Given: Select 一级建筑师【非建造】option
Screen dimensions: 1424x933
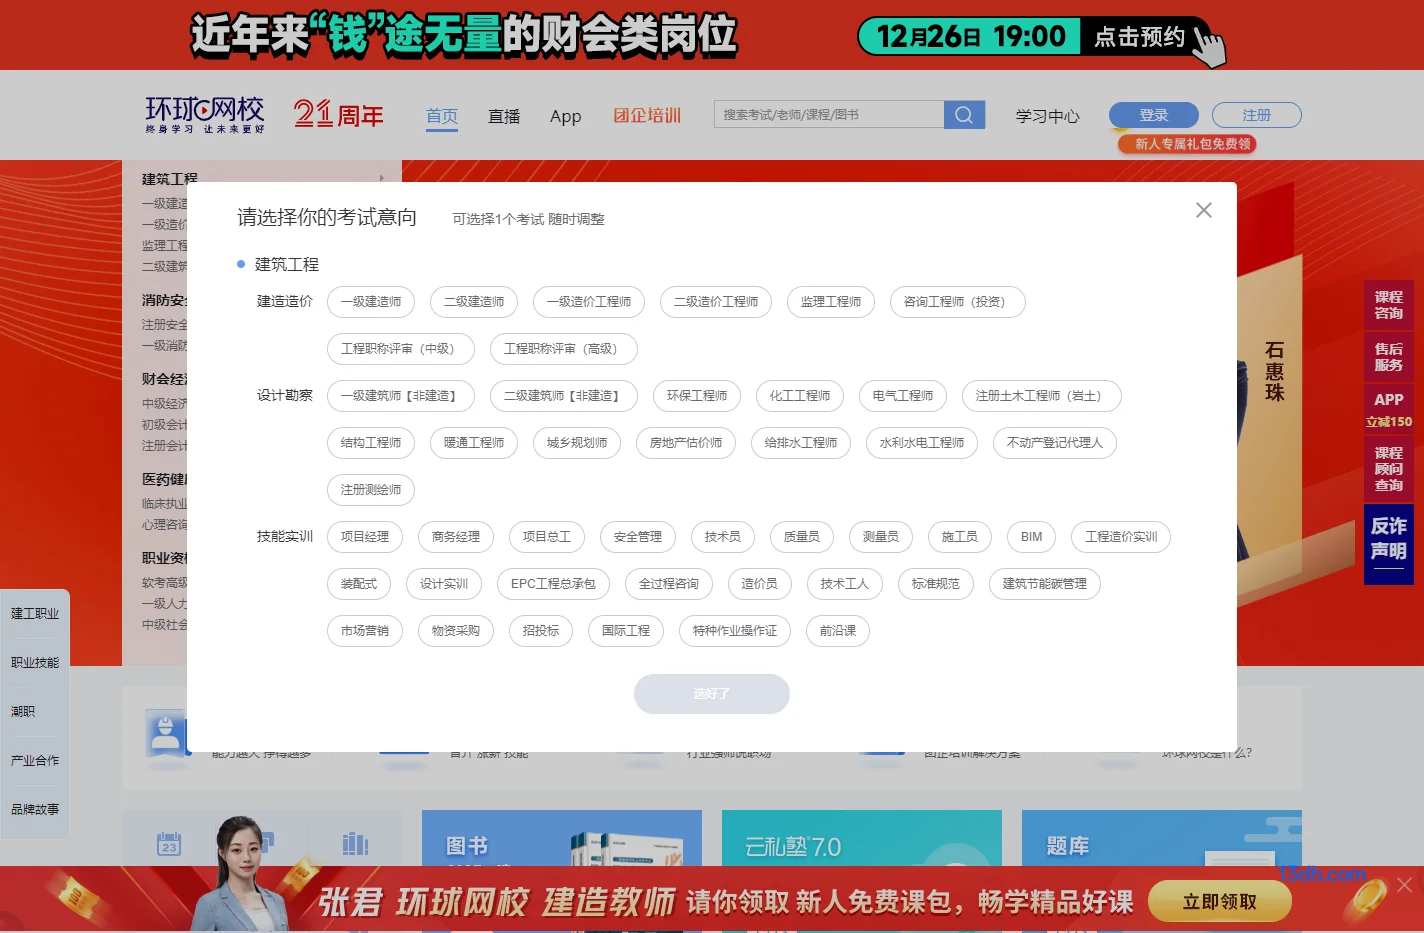Looking at the screenshot, I should [x=401, y=396].
